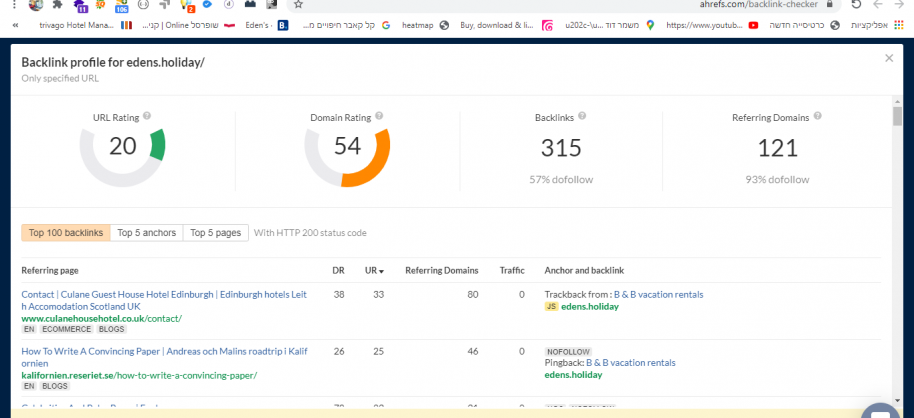Screen dimensions: 914x418
Task: Click the Traffic column header
Action: 512,271
